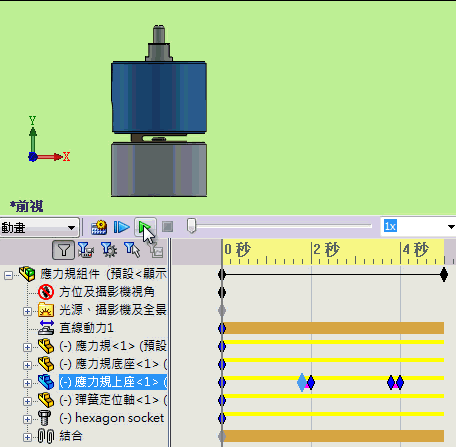Select the 結合 tree row text

click(71, 436)
